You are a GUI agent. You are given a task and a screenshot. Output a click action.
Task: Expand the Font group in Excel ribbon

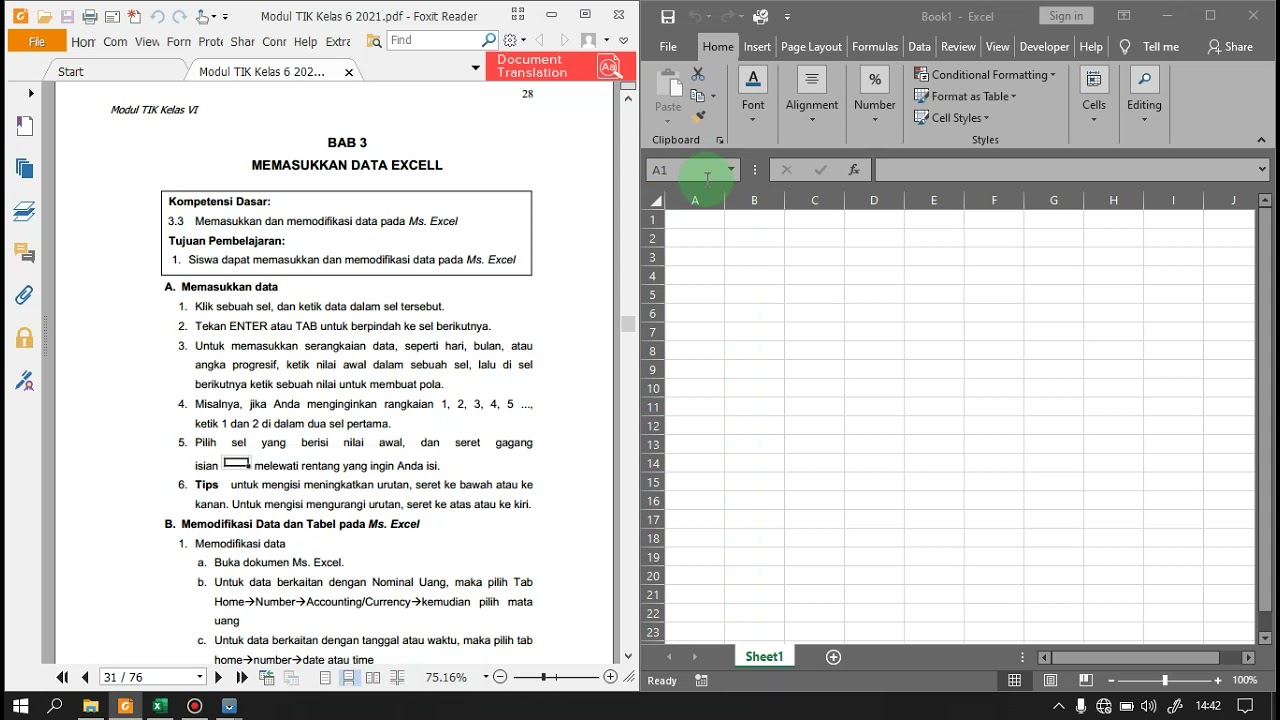(x=753, y=94)
